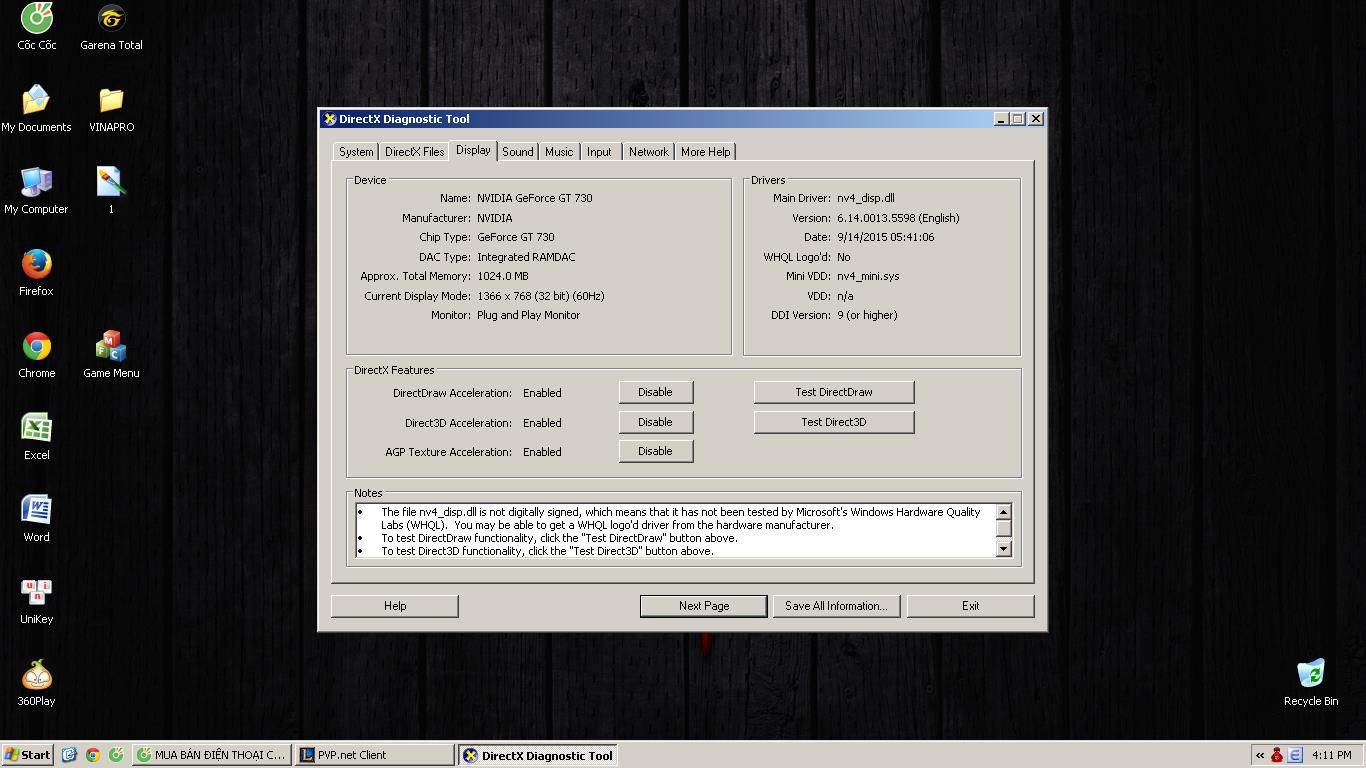Click the Test Direct3D button

(x=833, y=422)
